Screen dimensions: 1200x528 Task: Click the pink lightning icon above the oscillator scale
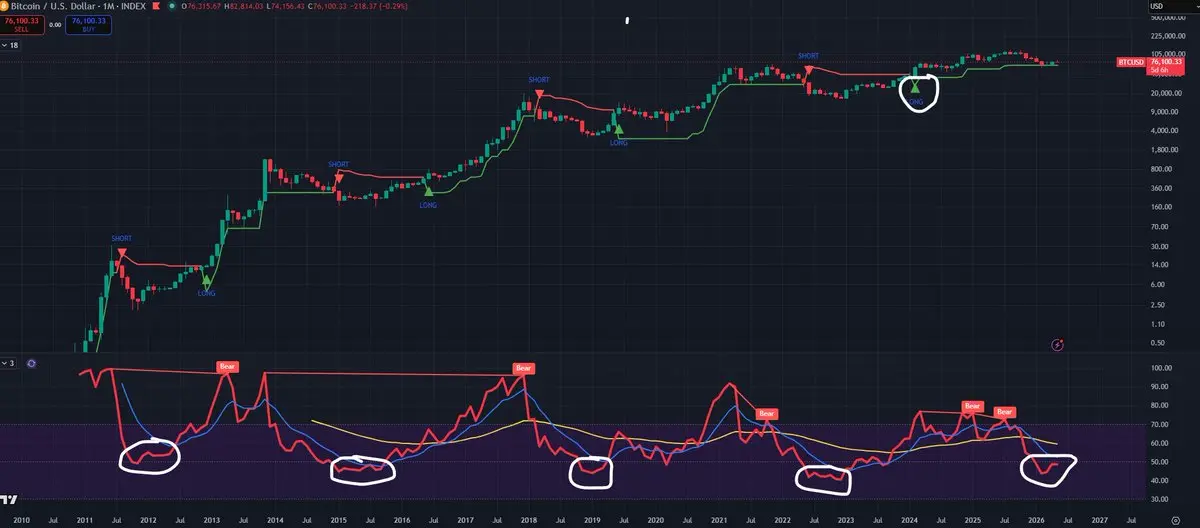(1059, 344)
